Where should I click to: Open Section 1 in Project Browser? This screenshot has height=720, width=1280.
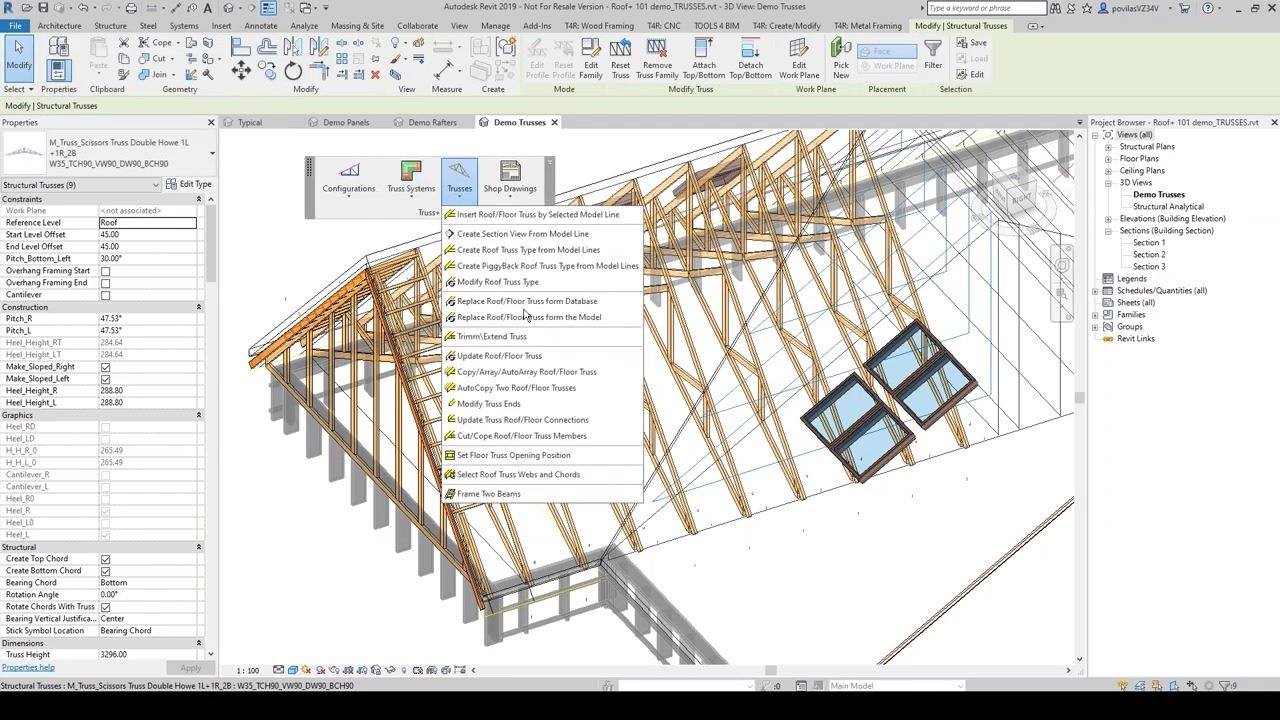click(x=1149, y=243)
